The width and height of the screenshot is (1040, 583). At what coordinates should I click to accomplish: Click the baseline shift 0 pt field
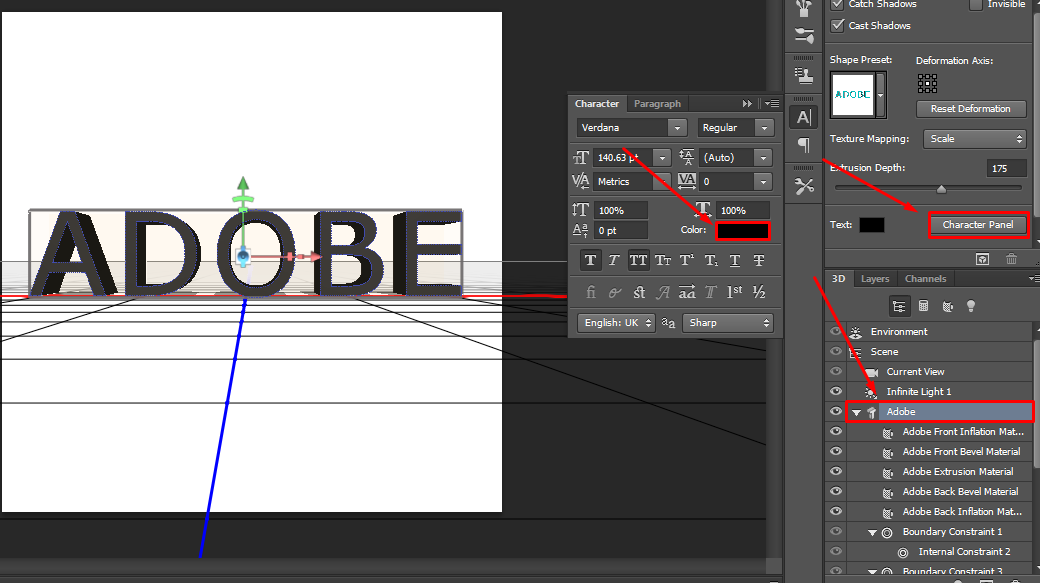pyautogui.click(x=621, y=230)
